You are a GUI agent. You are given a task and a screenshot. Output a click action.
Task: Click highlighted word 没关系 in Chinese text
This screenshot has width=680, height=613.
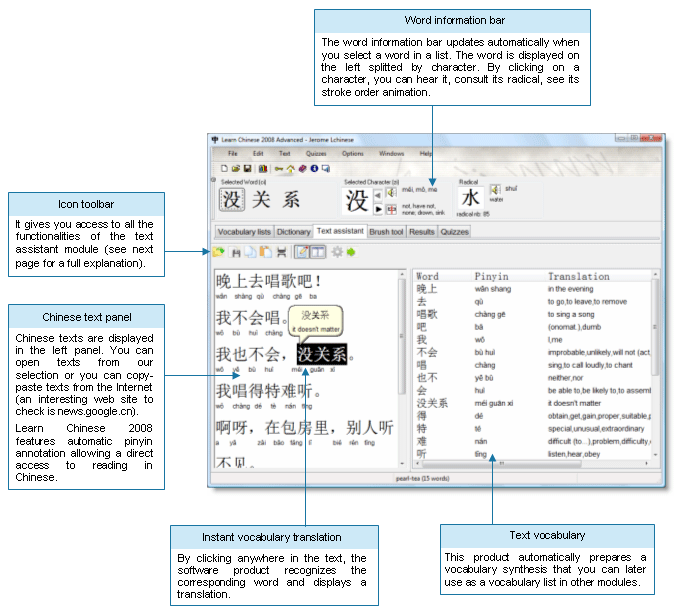point(322,354)
